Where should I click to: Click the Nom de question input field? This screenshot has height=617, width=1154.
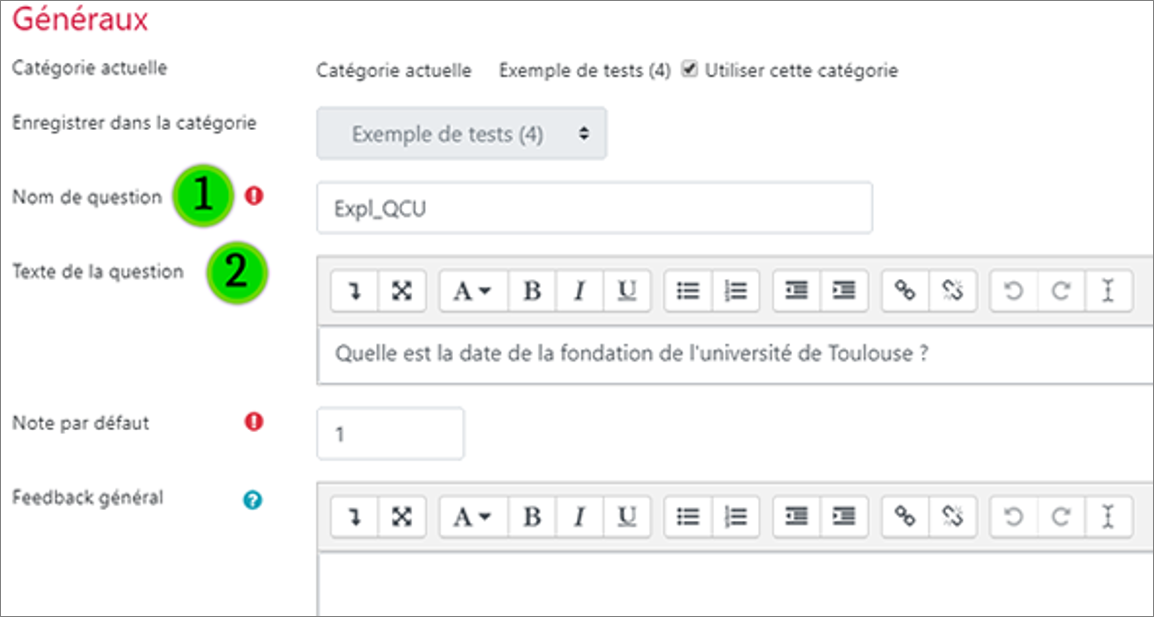click(x=595, y=208)
